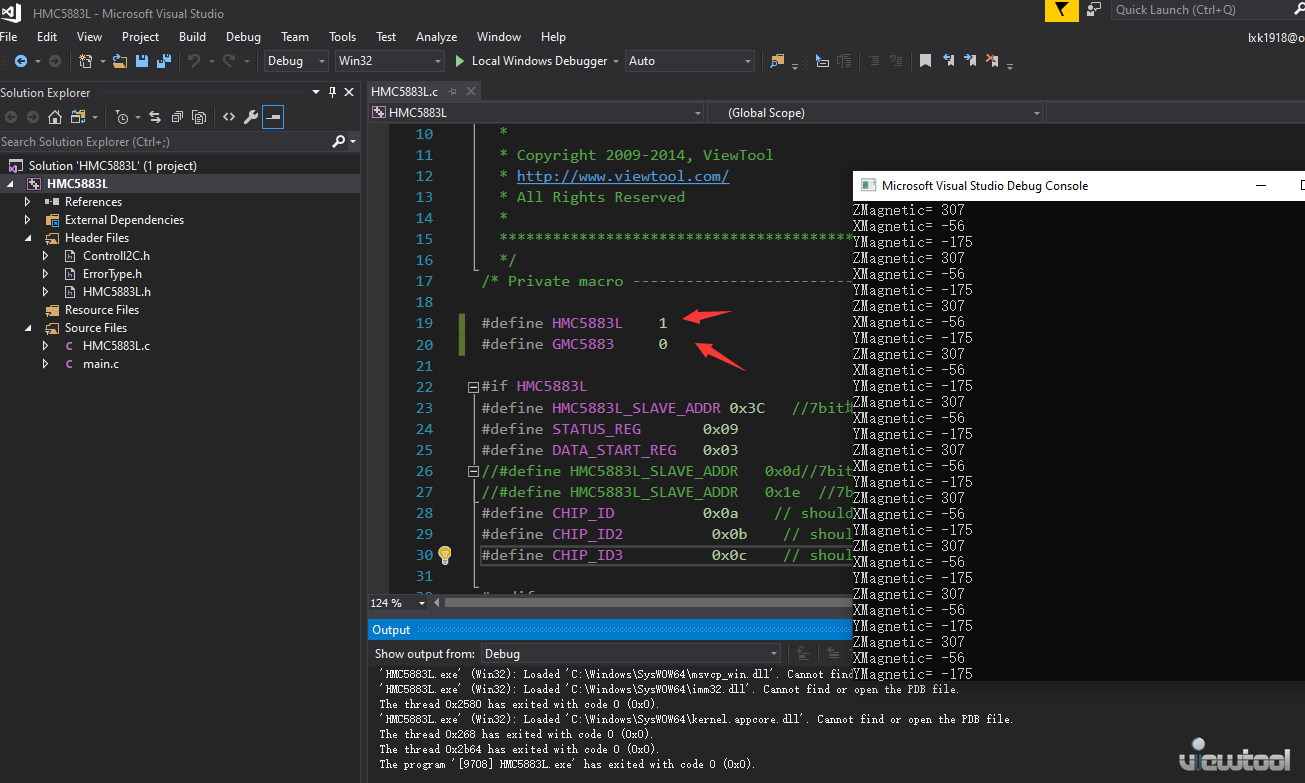Toggle the Preview Selected Items button
1305x783 pixels.
click(273, 117)
